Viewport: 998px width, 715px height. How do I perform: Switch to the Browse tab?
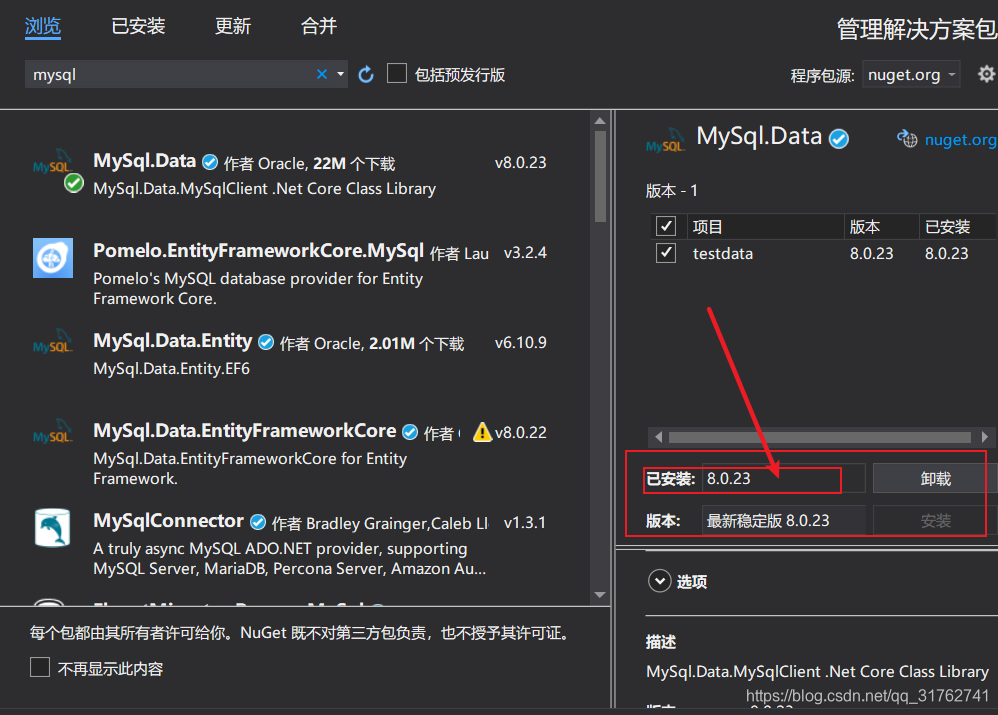coord(43,26)
